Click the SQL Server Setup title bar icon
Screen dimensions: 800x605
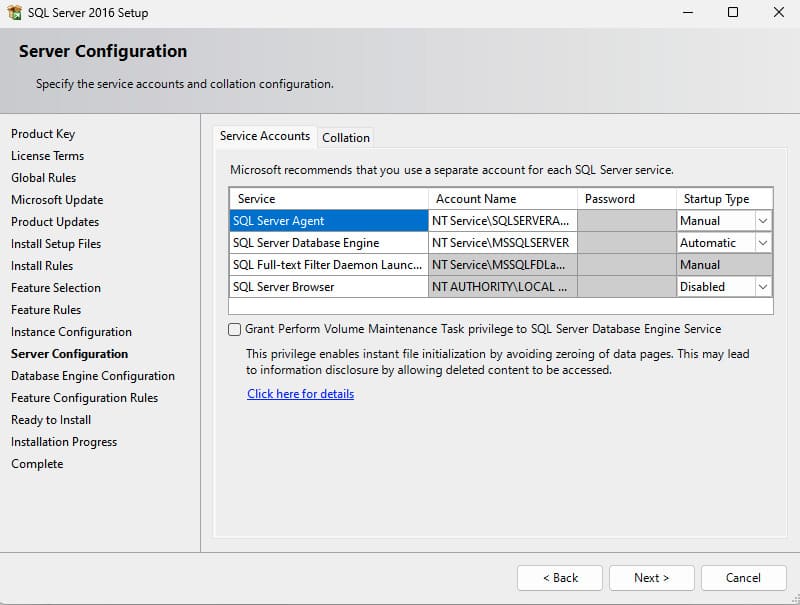14,13
